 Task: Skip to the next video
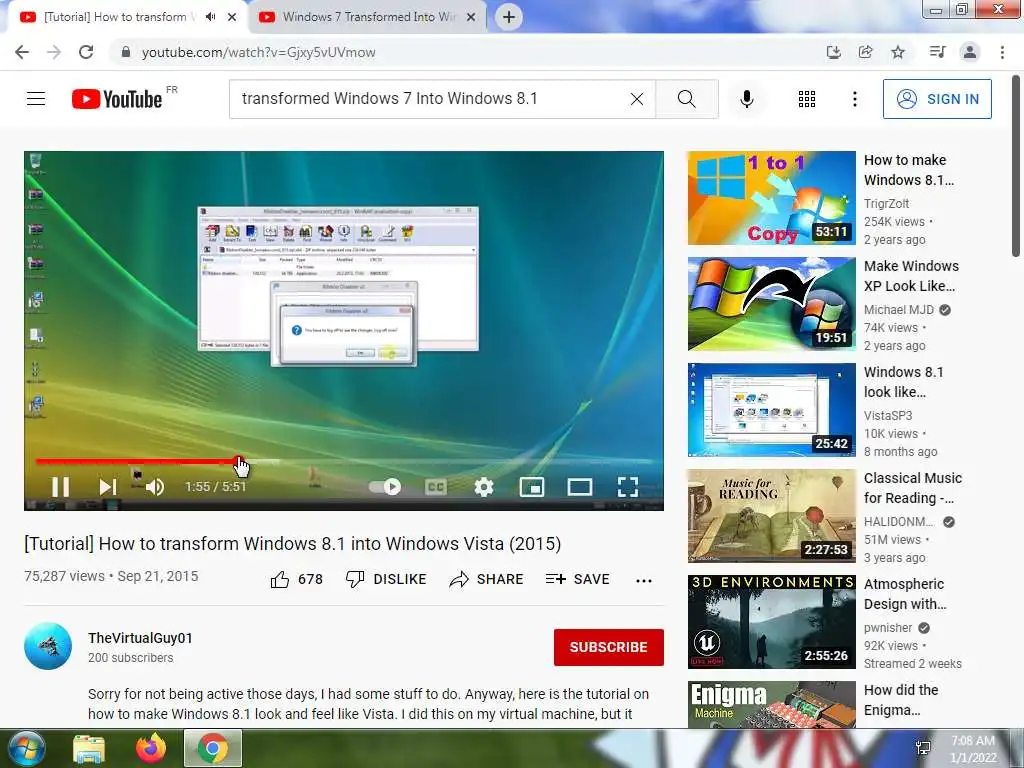[x=108, y=487]
